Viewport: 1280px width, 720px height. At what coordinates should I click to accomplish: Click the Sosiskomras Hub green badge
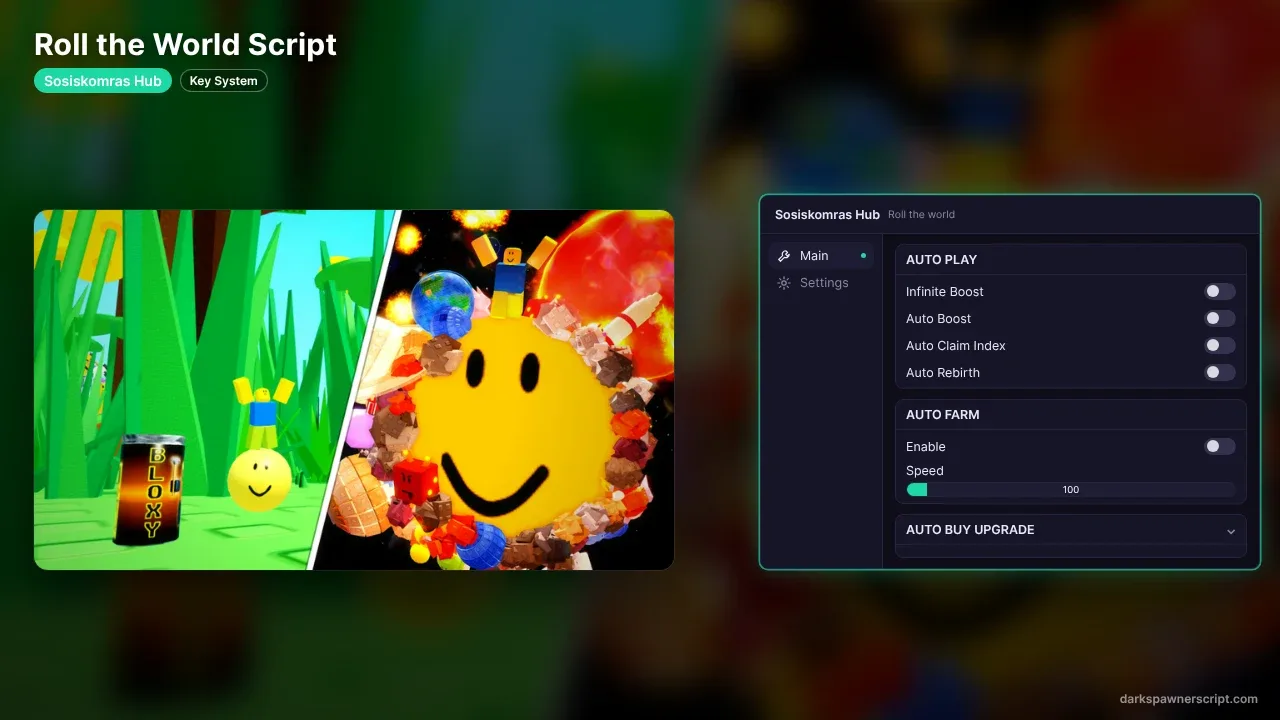(x=103, y=81)
